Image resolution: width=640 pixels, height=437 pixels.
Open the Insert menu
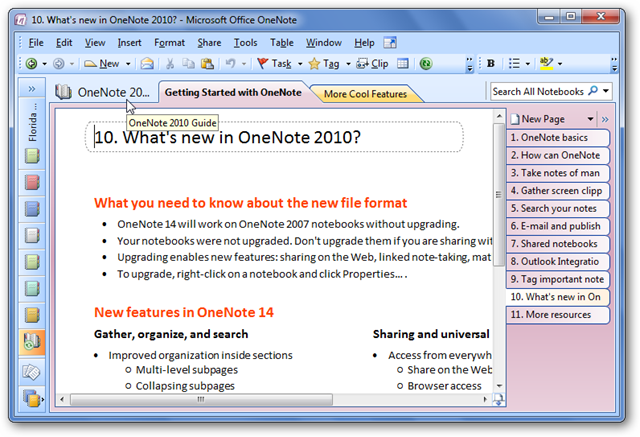click(x=129, y=42)
